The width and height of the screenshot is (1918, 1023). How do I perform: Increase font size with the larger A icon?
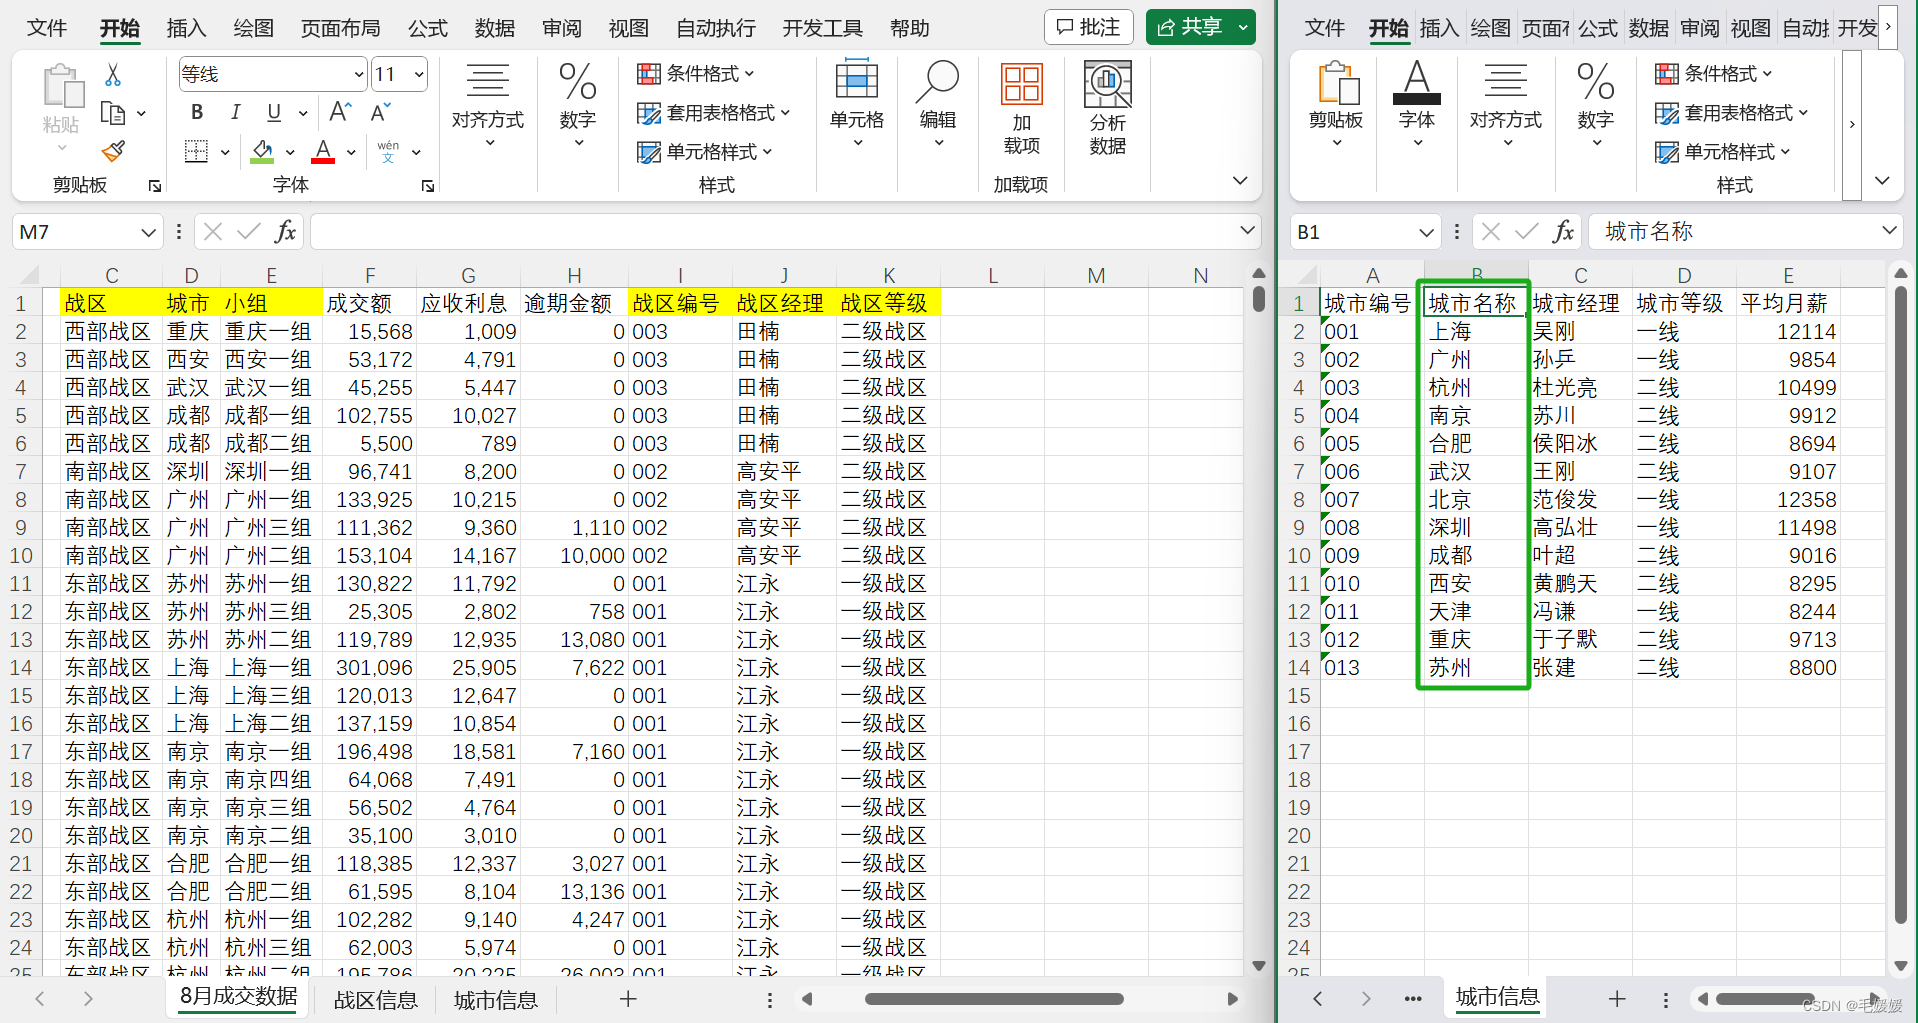[340, 112]
